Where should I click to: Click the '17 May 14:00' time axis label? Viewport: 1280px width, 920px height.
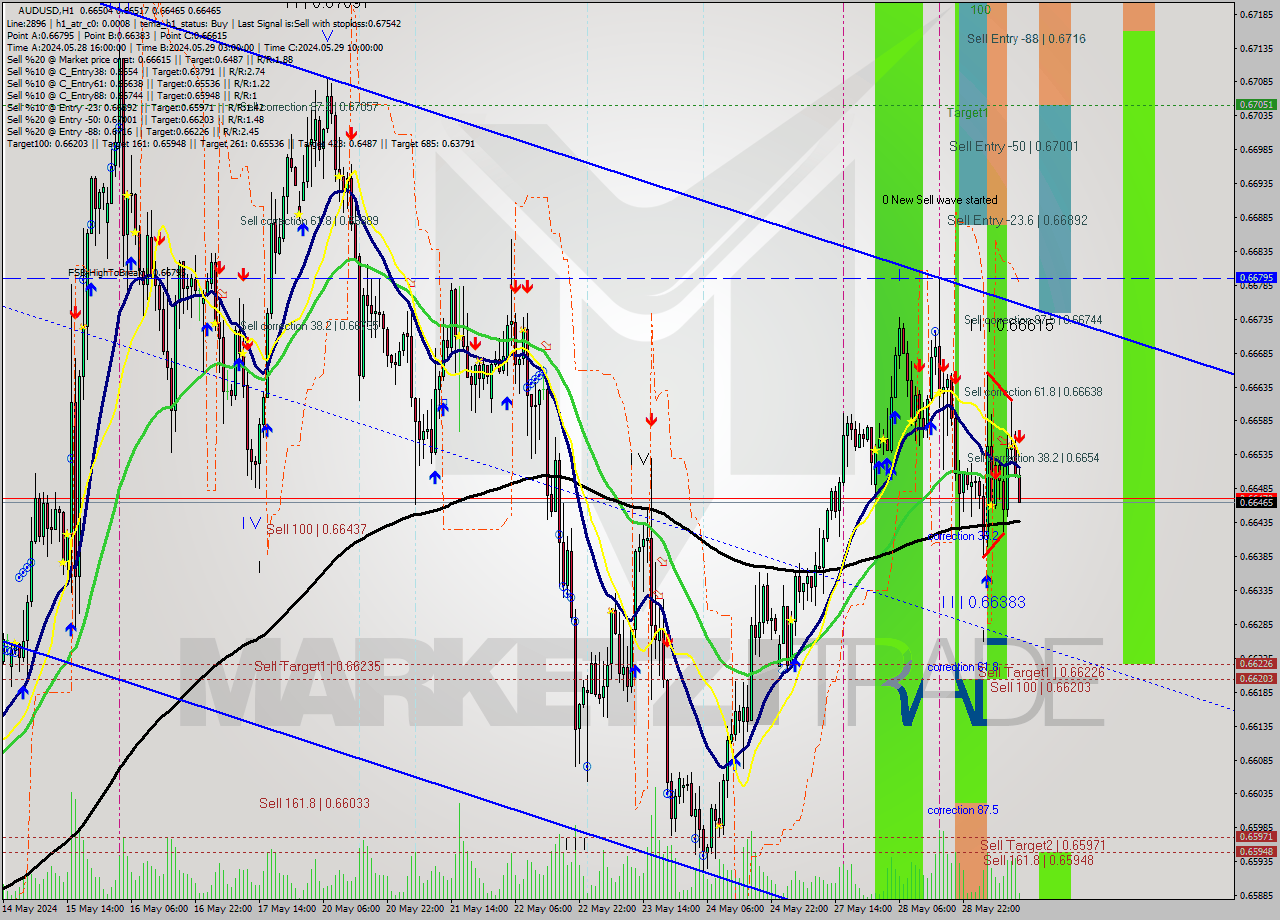point(287,910)
